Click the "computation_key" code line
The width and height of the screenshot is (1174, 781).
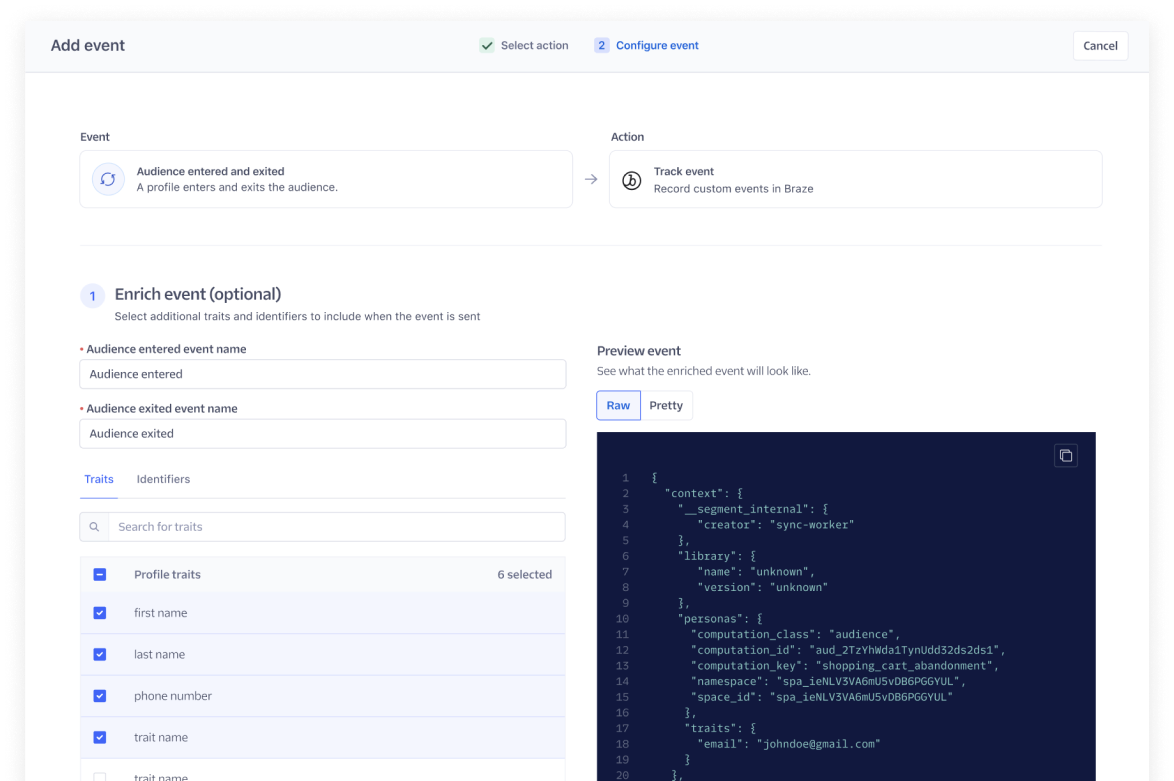click(x=844, y=666)
